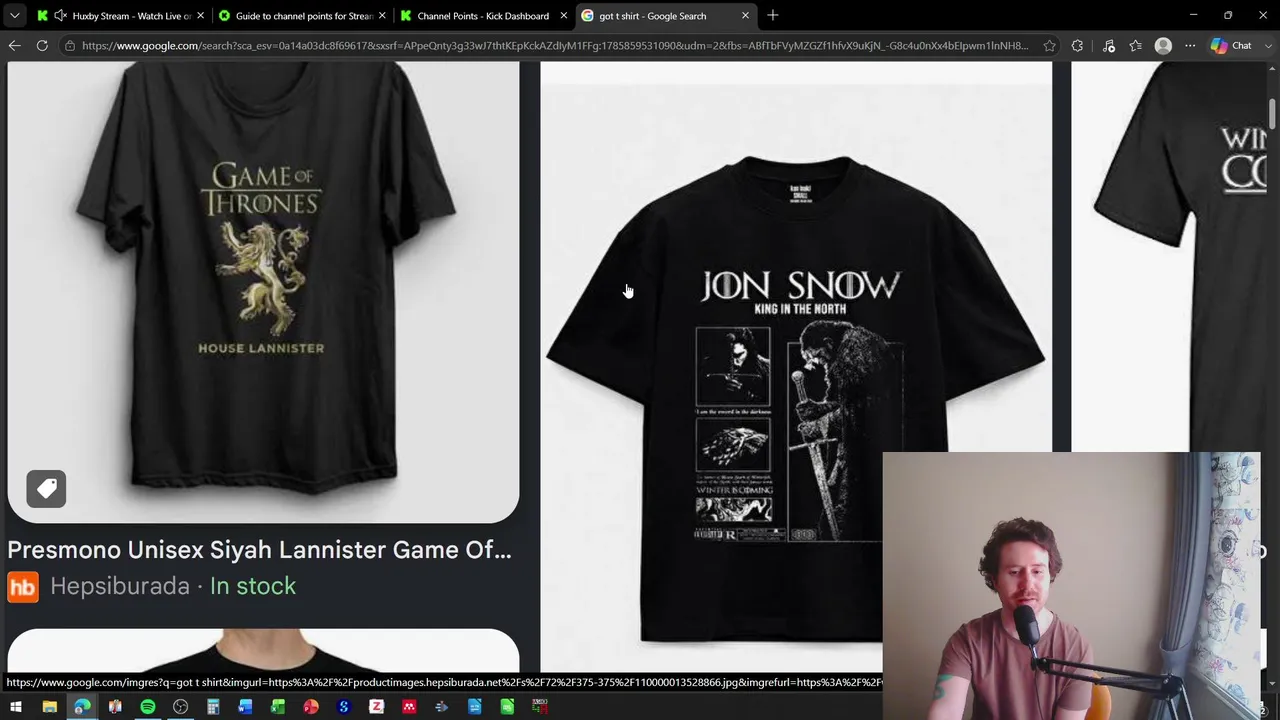This screenshot has height=720, width=1280.
Task: Open the browser Extensions menu
Action: (1077, 46)
